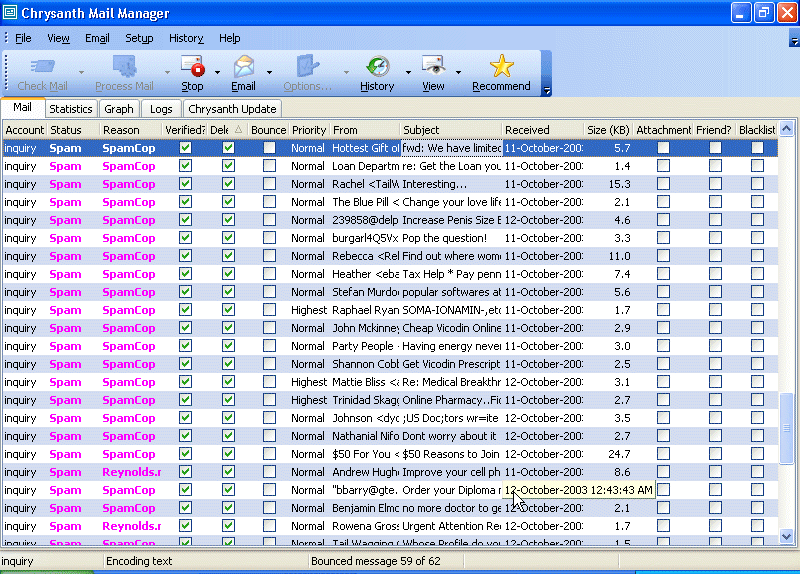Image resolution: width=800 pixels, height=574 pixels.
Task: Click the 'Reynolds.r' reason in Andrew Hugh row
Action: (x=131, y=472)
